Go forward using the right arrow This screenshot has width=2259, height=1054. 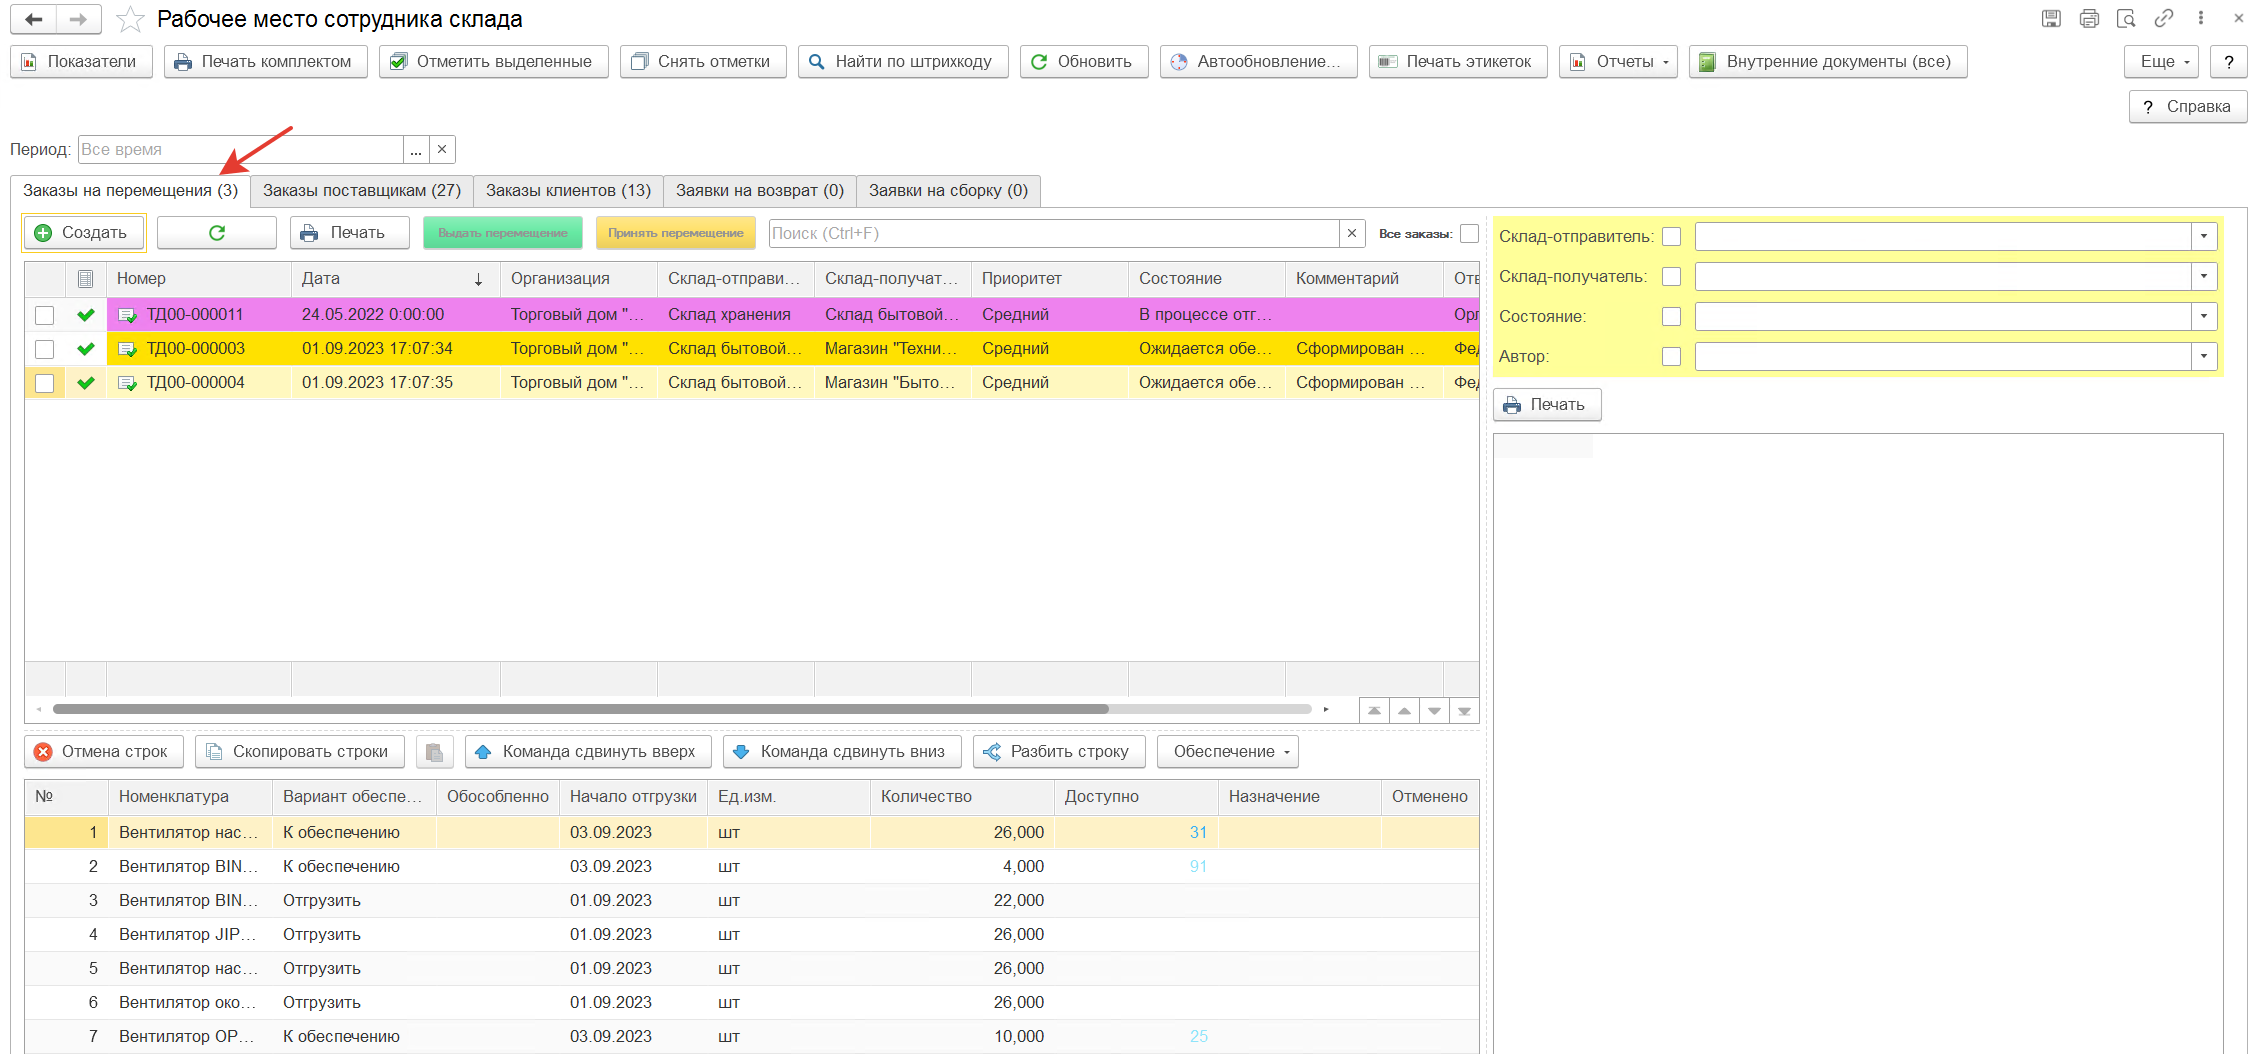pyautogui.click(x=78, y=19)
